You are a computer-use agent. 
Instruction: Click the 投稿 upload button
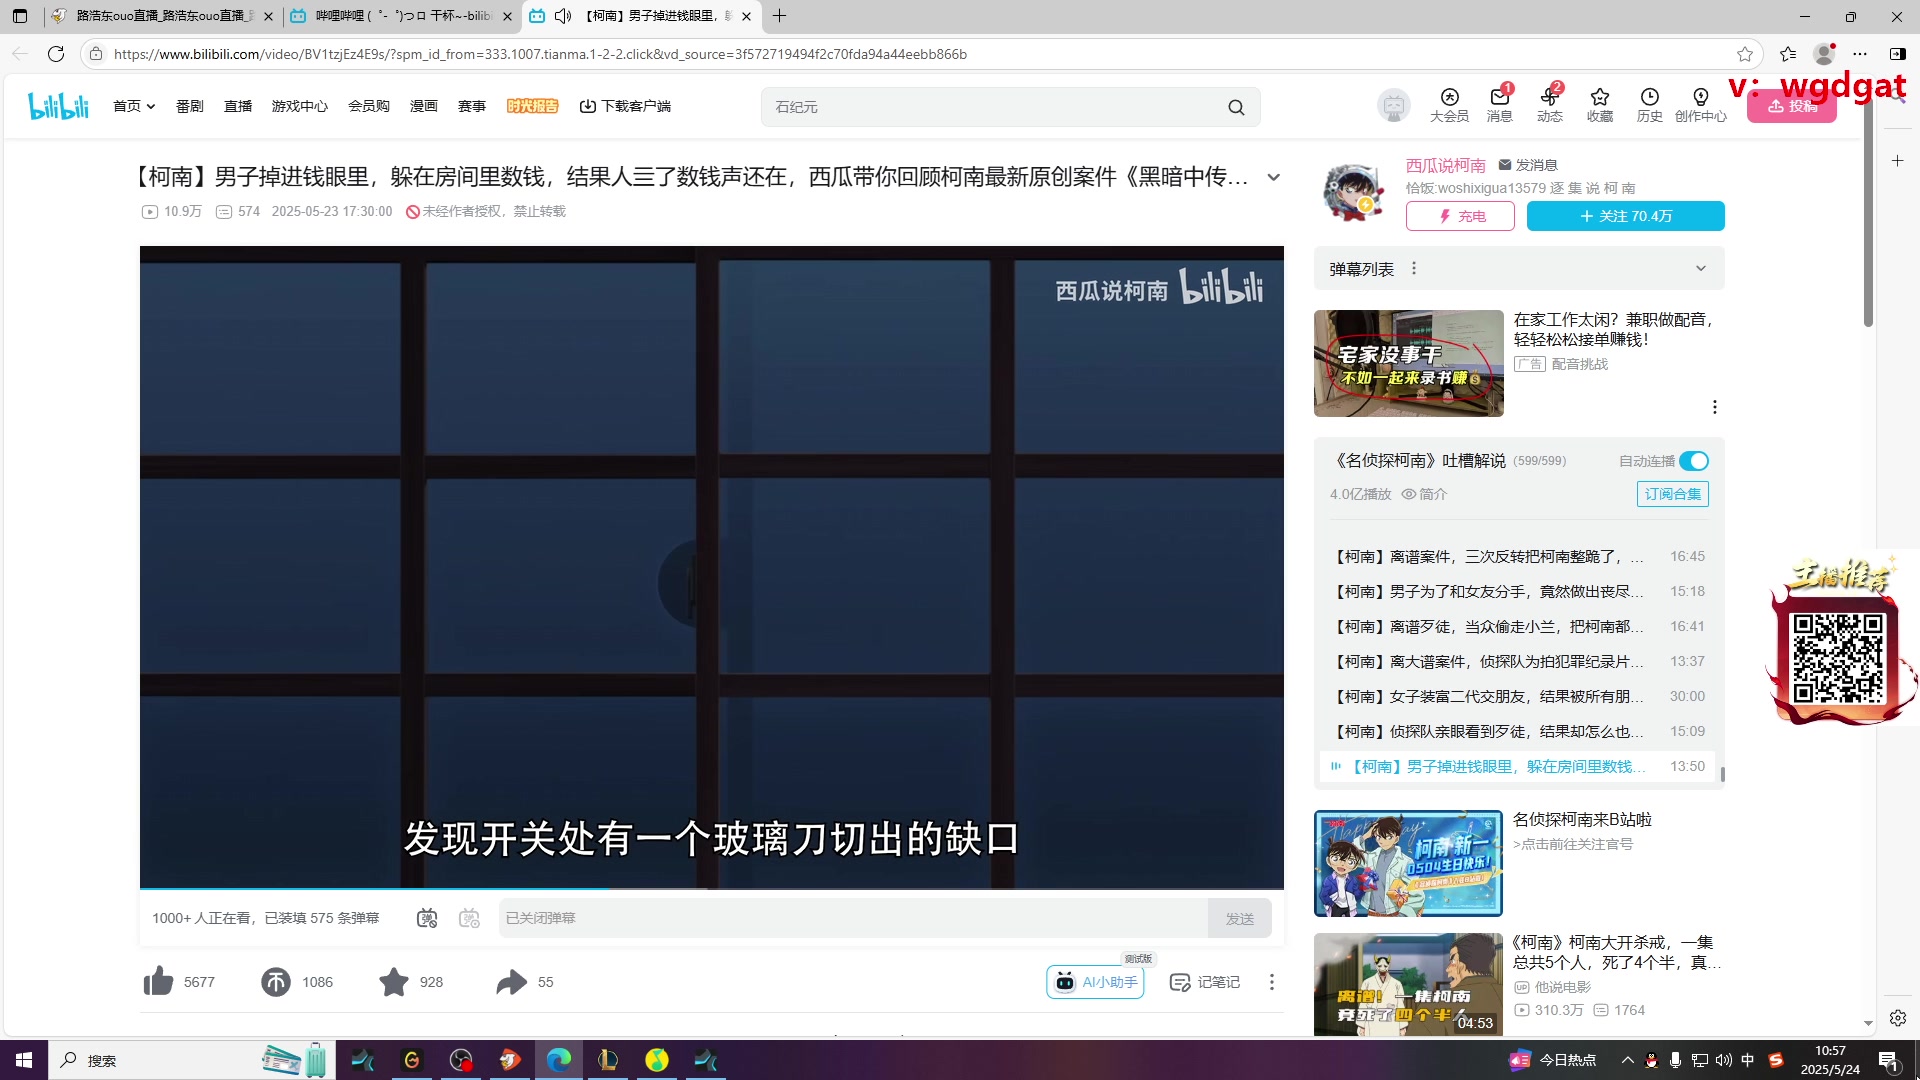1791,106
